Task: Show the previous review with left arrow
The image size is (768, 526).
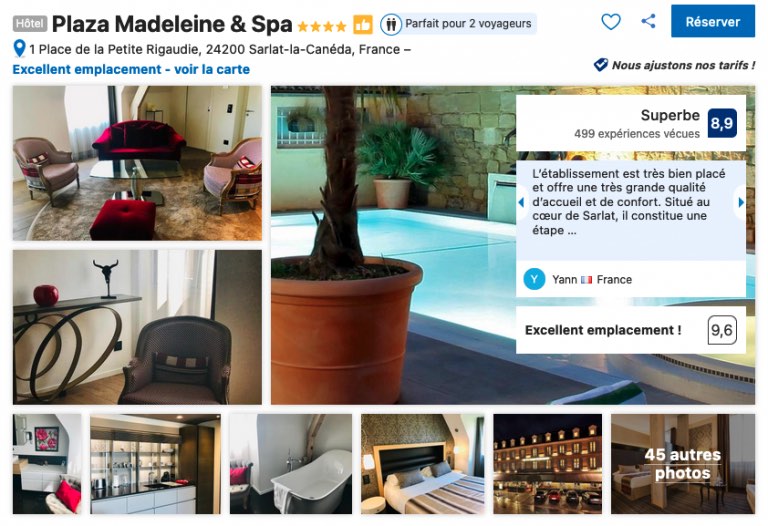Action: click(521, 202)
